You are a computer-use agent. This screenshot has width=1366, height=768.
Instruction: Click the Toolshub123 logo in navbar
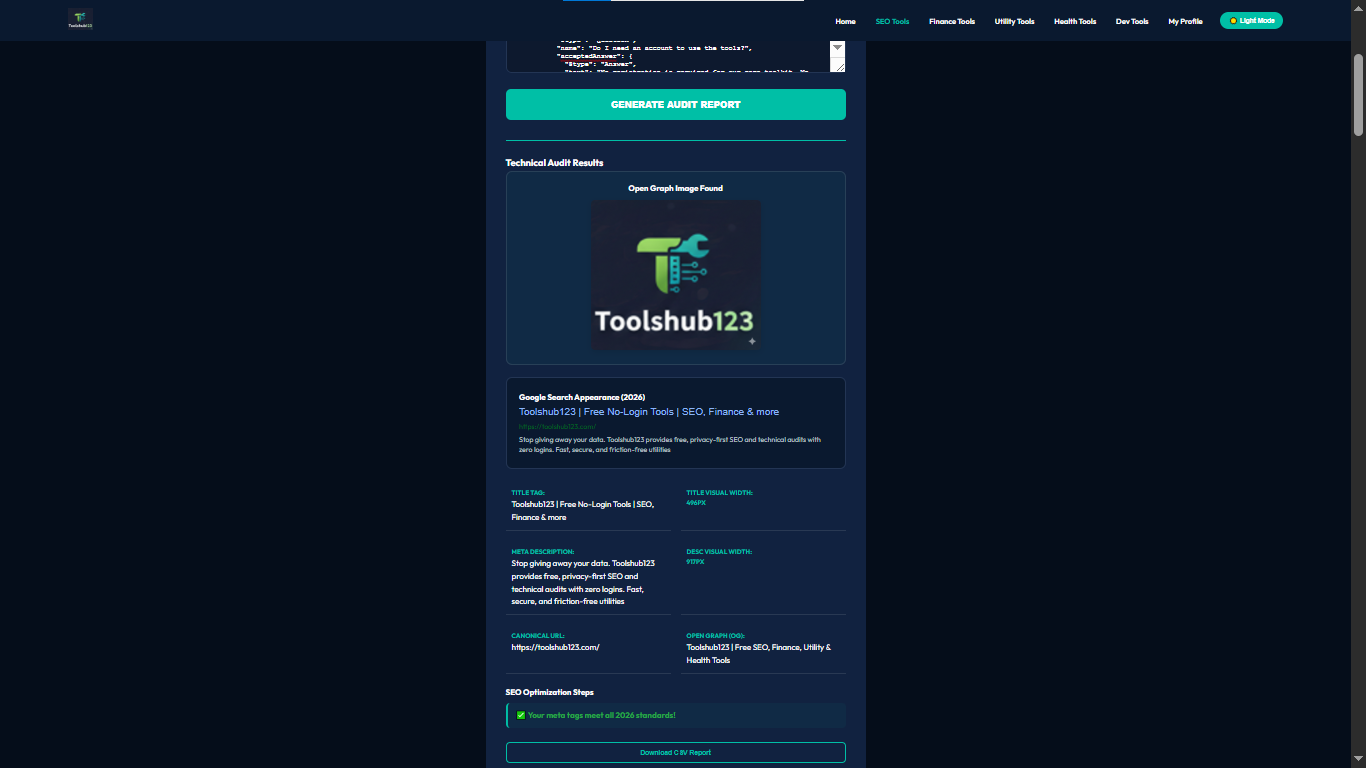80,19
